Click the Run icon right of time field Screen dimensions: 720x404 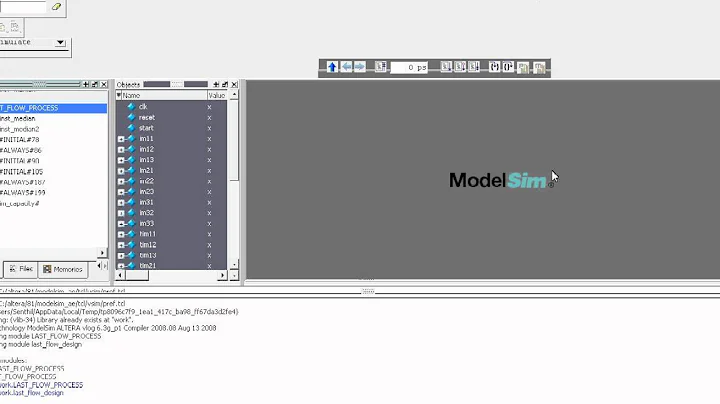[x=446, y=67]
